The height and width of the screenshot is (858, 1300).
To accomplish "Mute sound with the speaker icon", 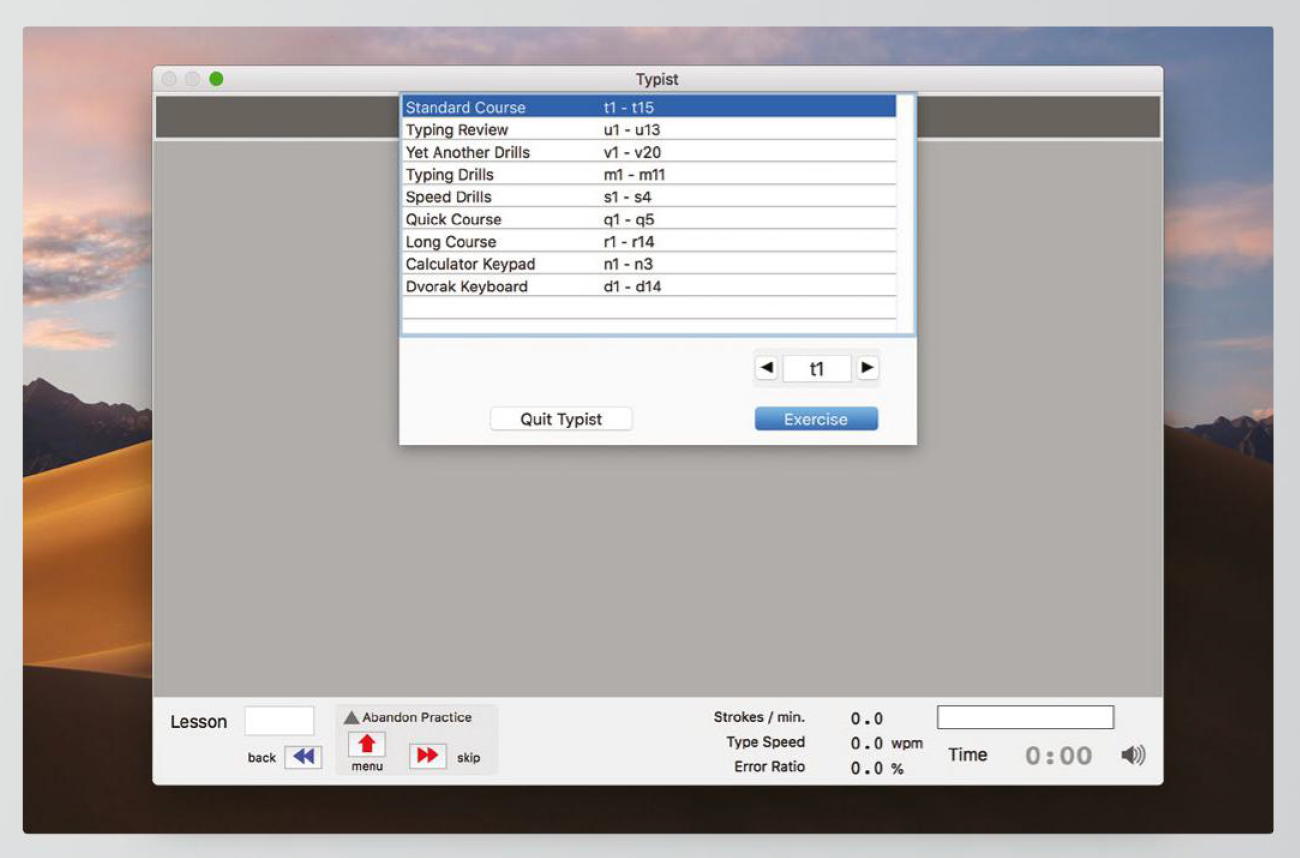I will (x=1133, y=756).
